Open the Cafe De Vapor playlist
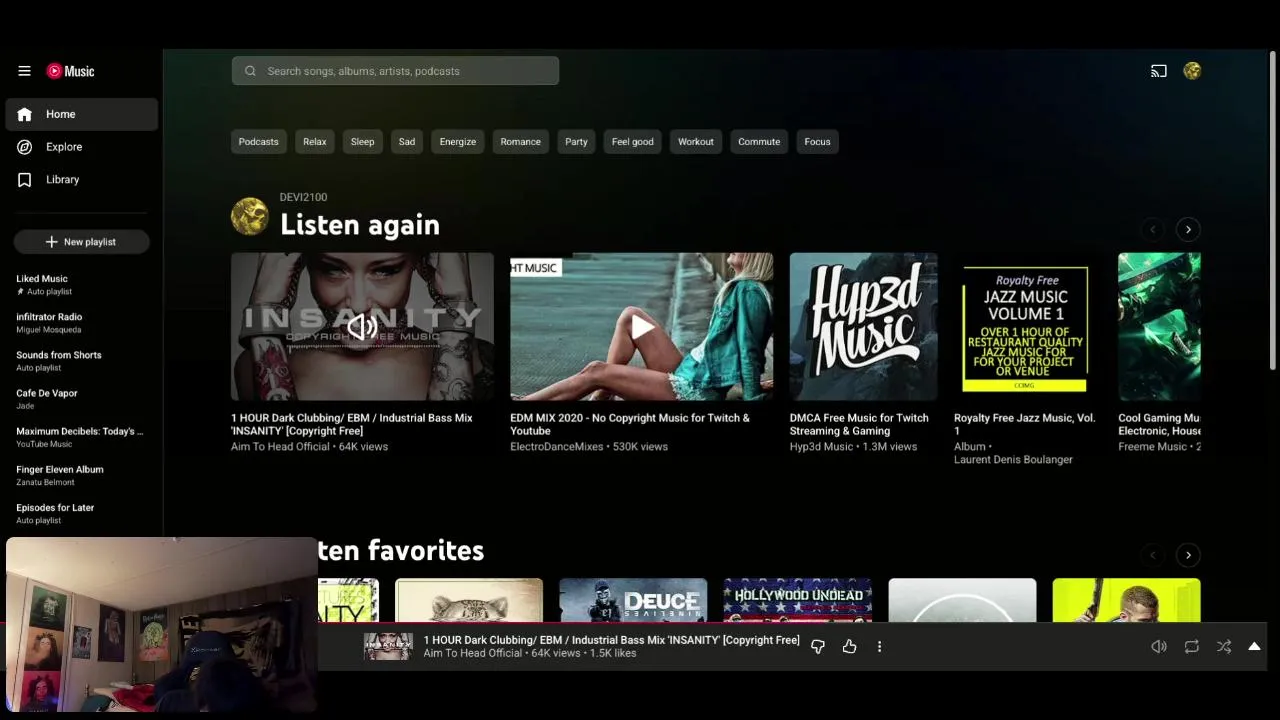 tap(82, 399)
